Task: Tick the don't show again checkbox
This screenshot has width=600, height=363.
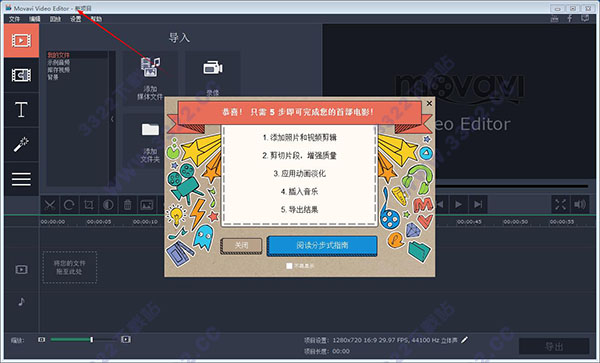Action: pyautogui.click(x=289, y=266)
